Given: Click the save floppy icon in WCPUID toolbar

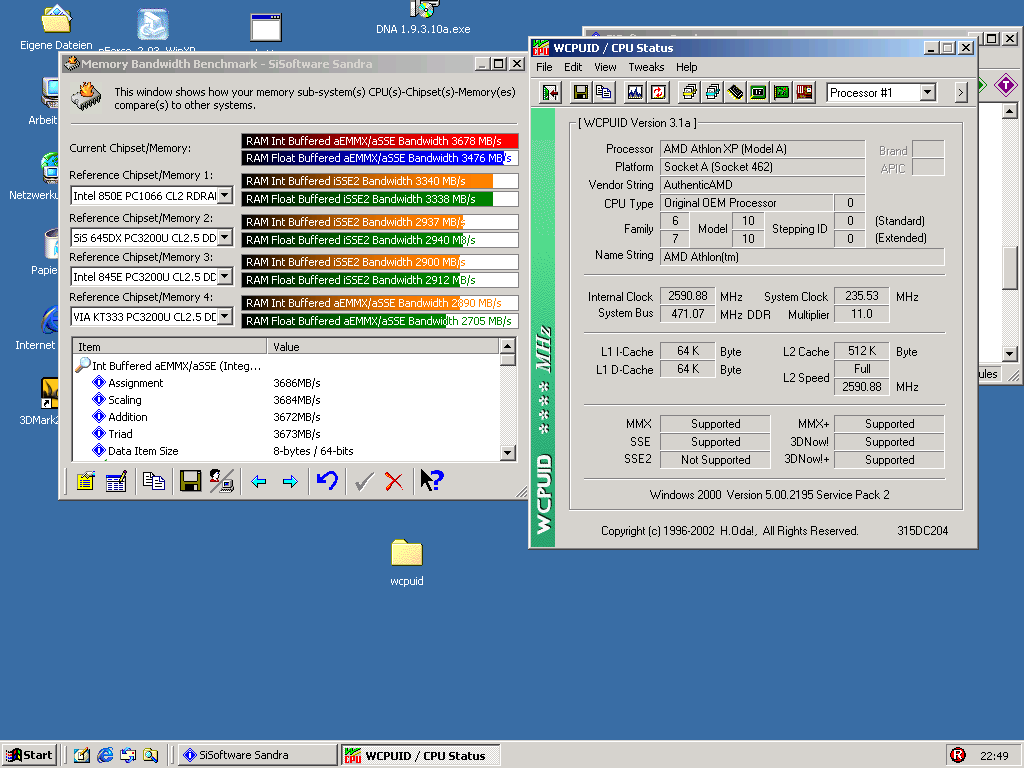Looking at the screenshot, I should [581, 93].
